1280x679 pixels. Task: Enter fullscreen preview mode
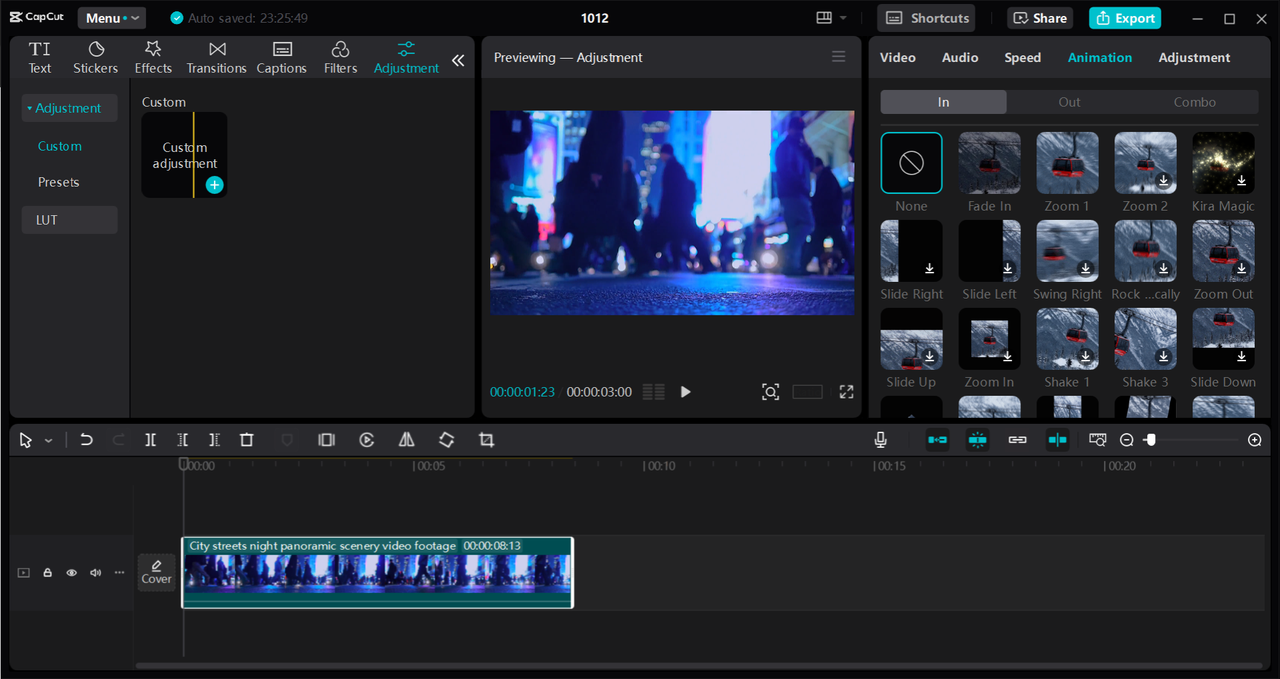846,392
